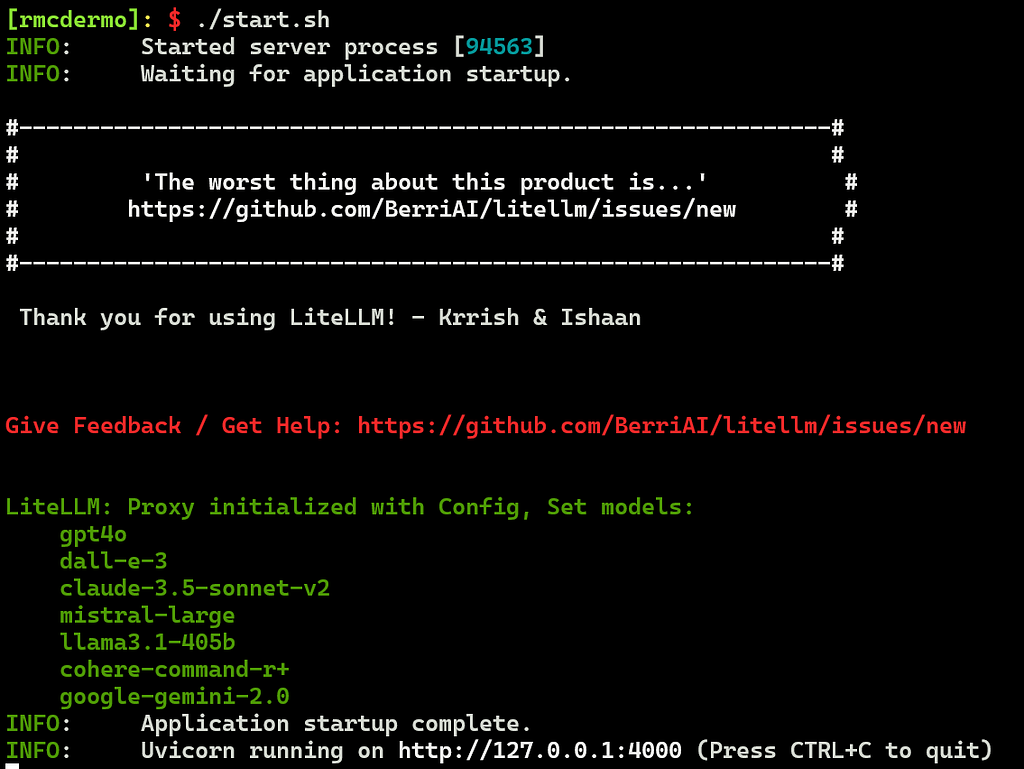Click the red dollar sign prompt symbol
This screenshot has width=1024, height=769.
(174, 20)
